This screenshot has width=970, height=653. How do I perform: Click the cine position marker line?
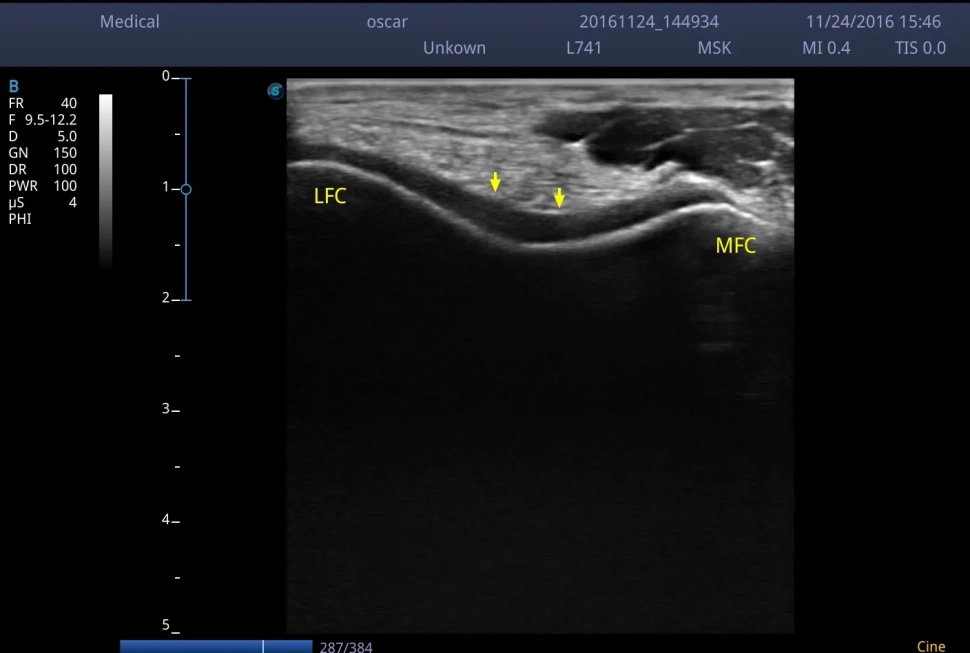[263, 647]
